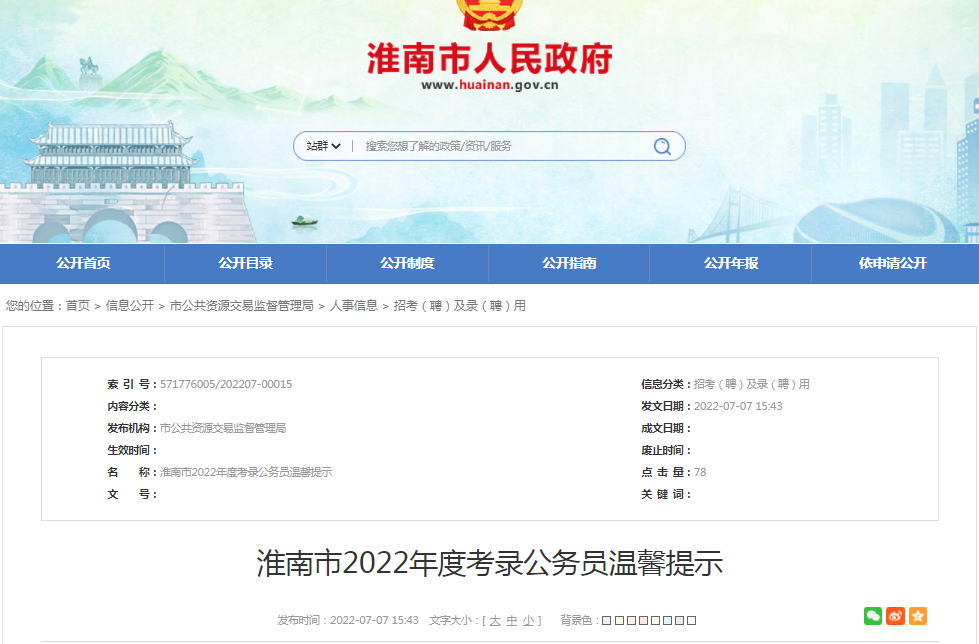Share the article to Weibo
The image size is (979, 644).
[895, 617]
